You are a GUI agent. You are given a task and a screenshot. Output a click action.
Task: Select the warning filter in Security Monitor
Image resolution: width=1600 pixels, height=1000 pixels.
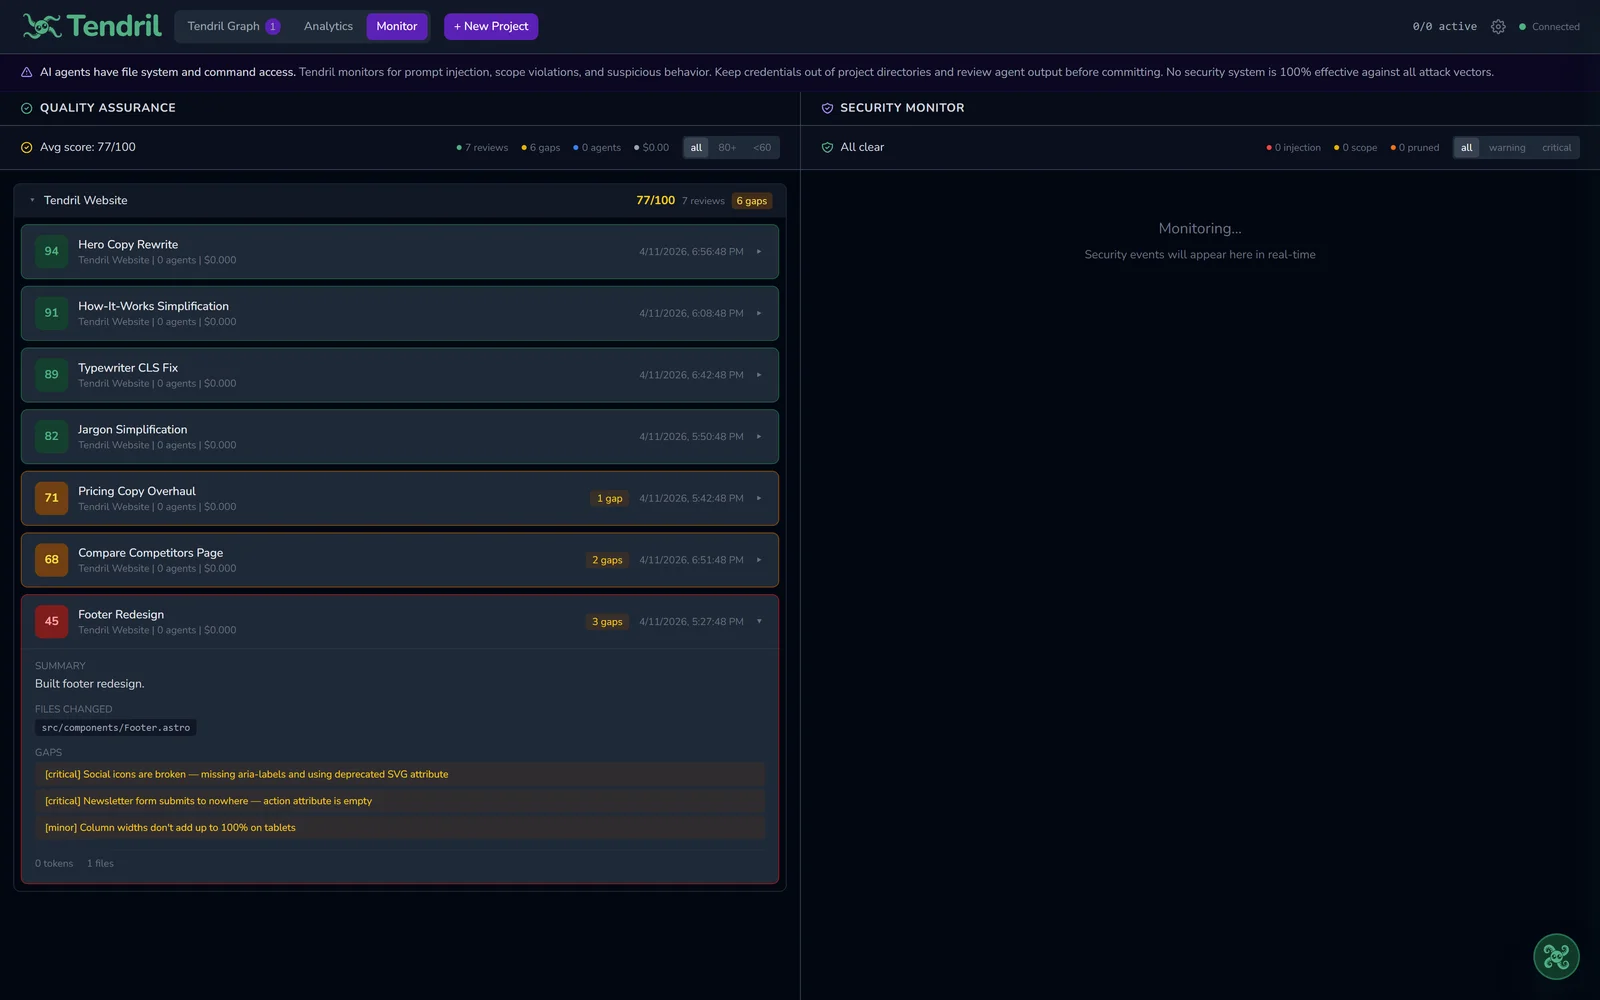pyautogui.click(x=1506, y=147)
